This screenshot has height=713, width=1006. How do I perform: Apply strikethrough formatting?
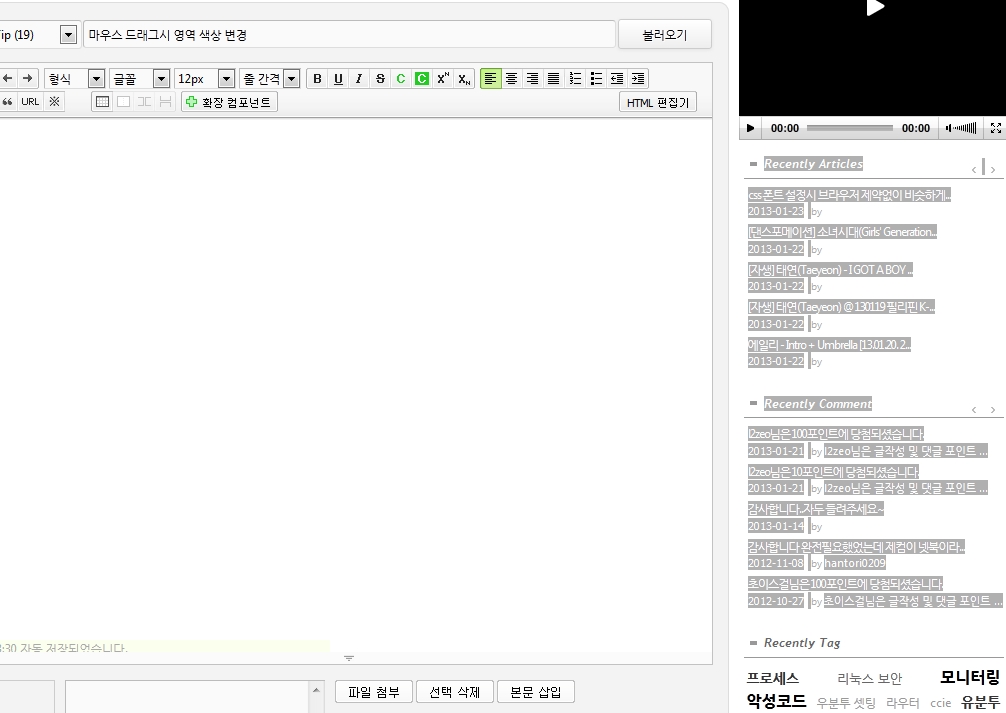click(380, 79)
